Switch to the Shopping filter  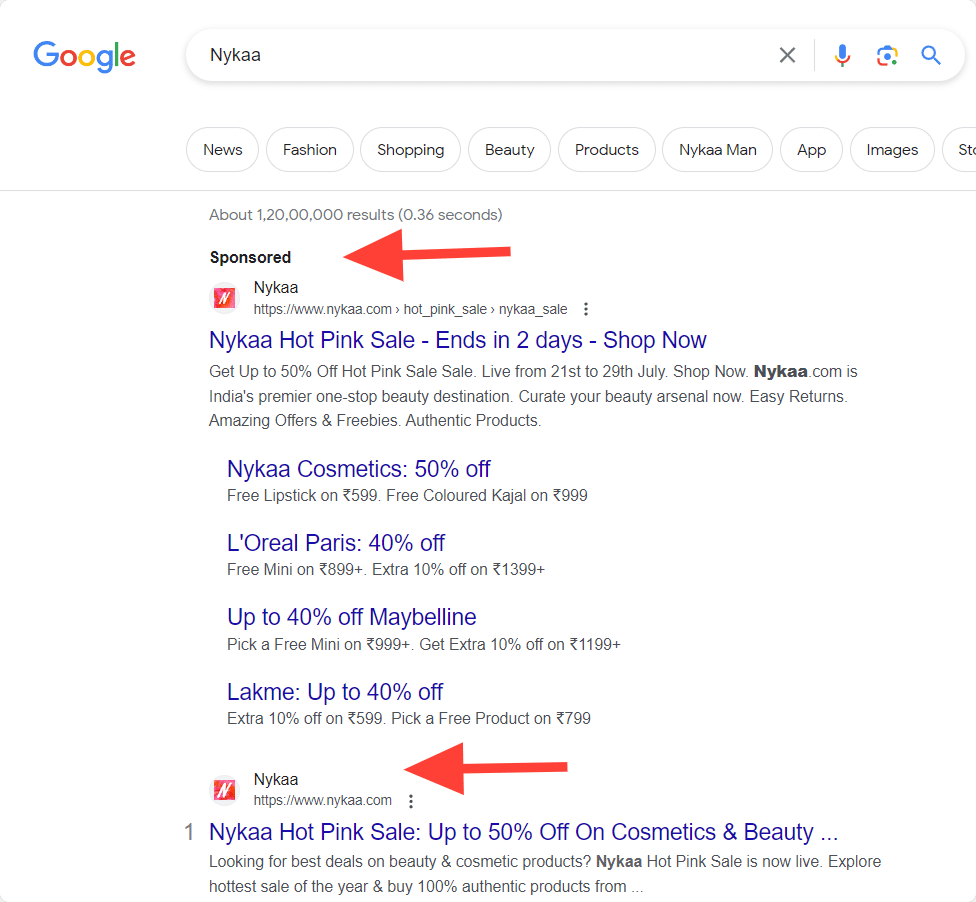coord(410,150)
